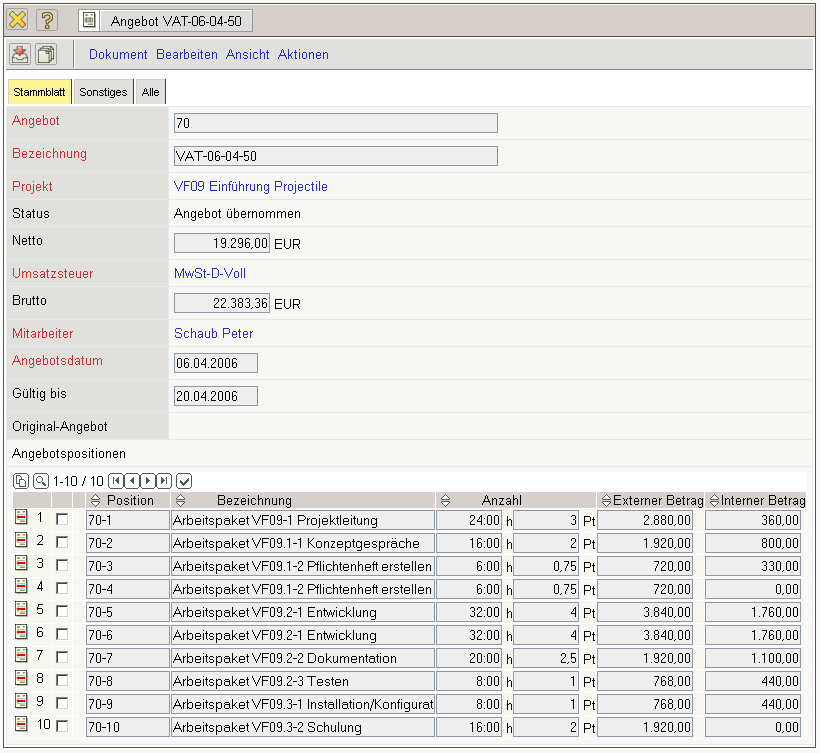Screen dimensions: 820x753
Task: Click the yellow question mark help icon
Action: coord(47,20)
